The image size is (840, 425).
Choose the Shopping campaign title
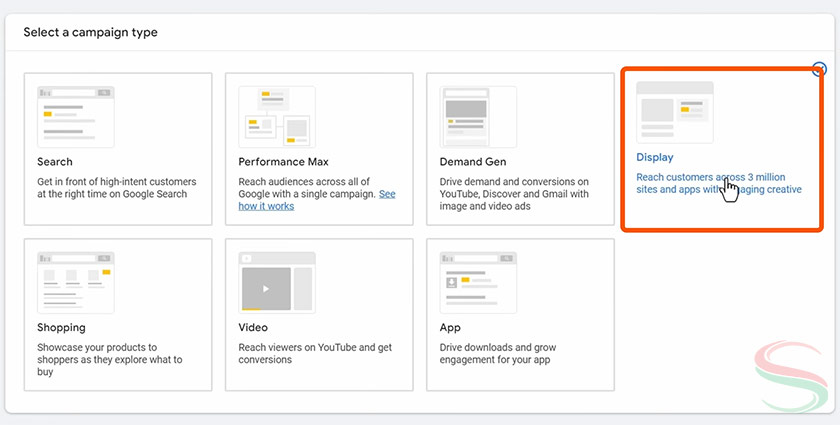62,327
